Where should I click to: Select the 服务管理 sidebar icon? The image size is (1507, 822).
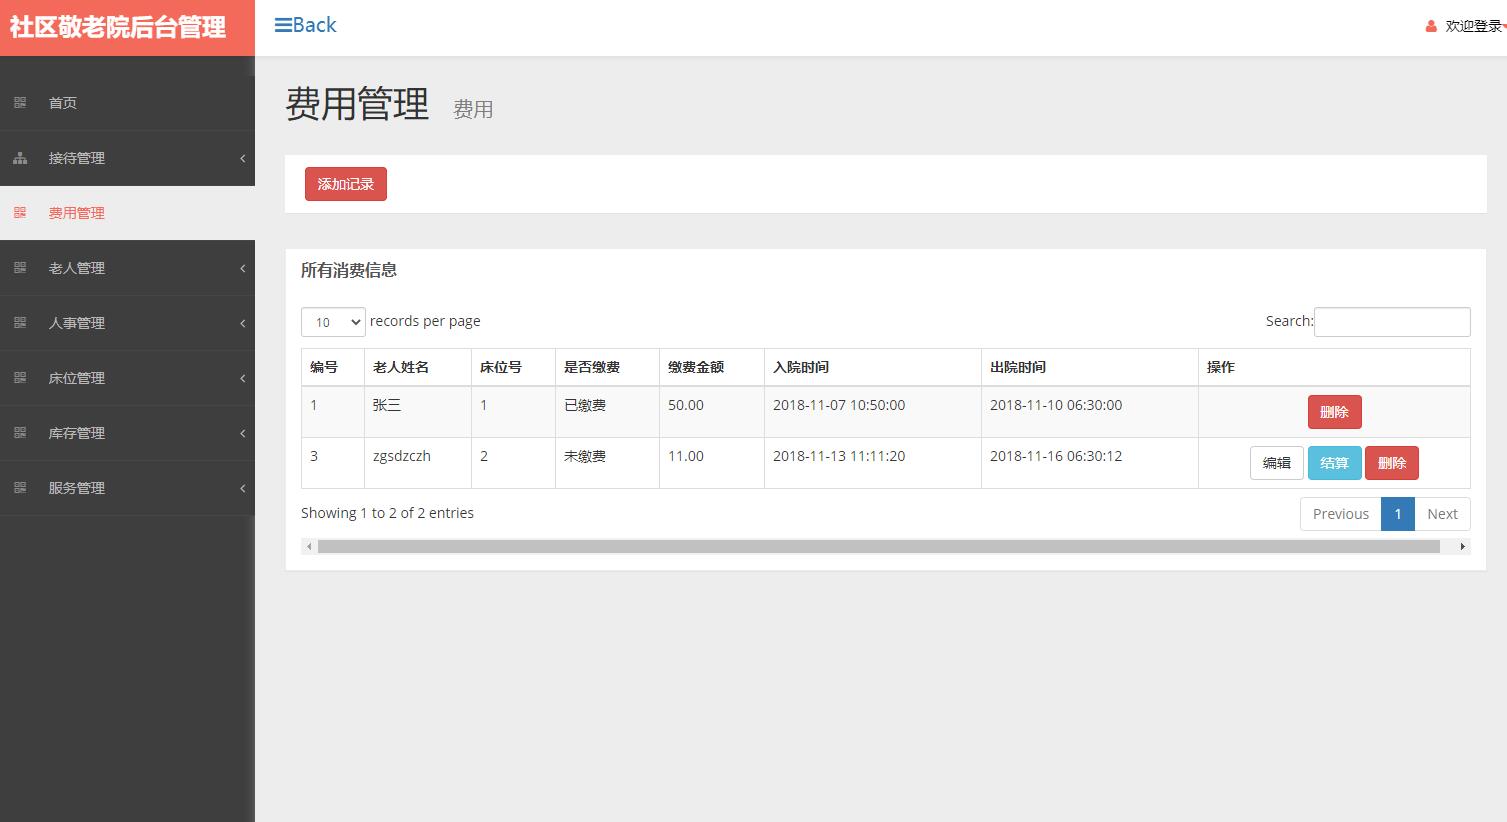pyautogui.click(x=19, y=487)
